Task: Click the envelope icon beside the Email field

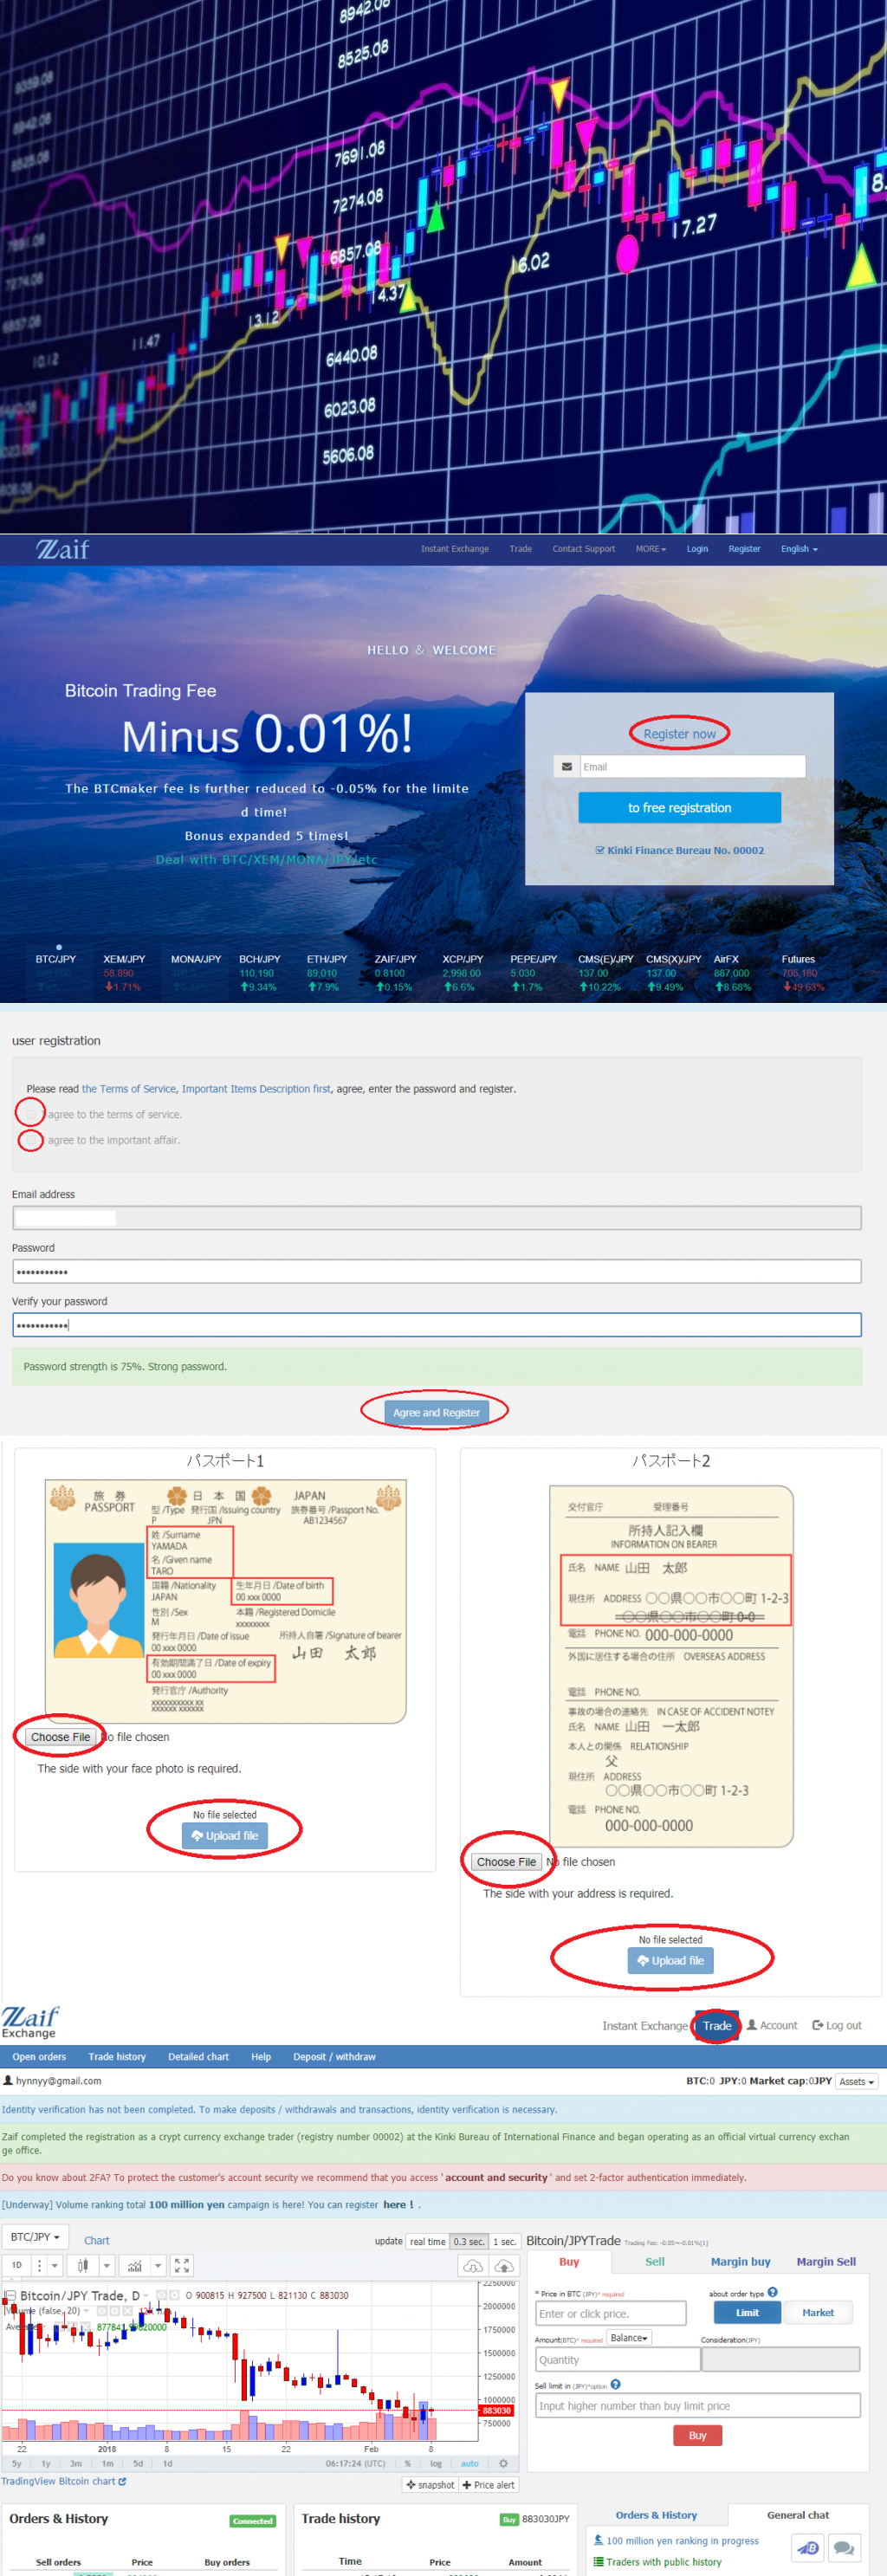Action: [x=567, y=767]
